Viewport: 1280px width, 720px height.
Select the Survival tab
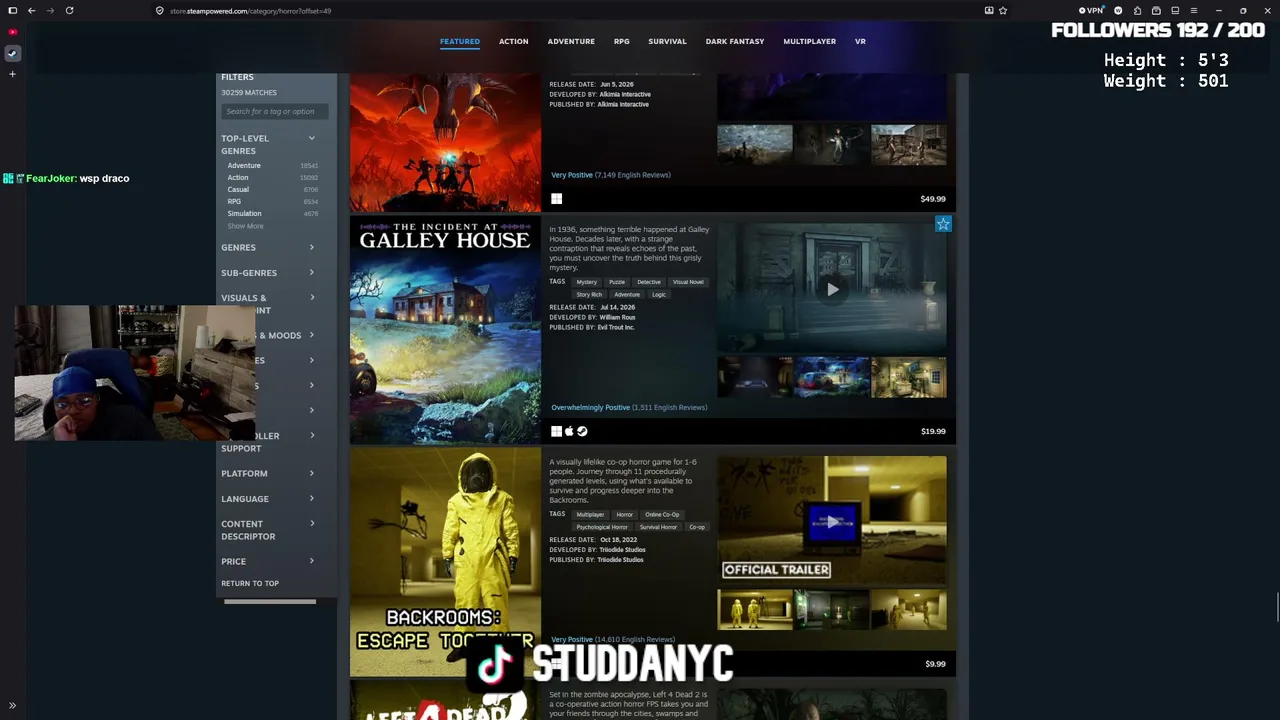pyautogui.click(x=667, y=41)
